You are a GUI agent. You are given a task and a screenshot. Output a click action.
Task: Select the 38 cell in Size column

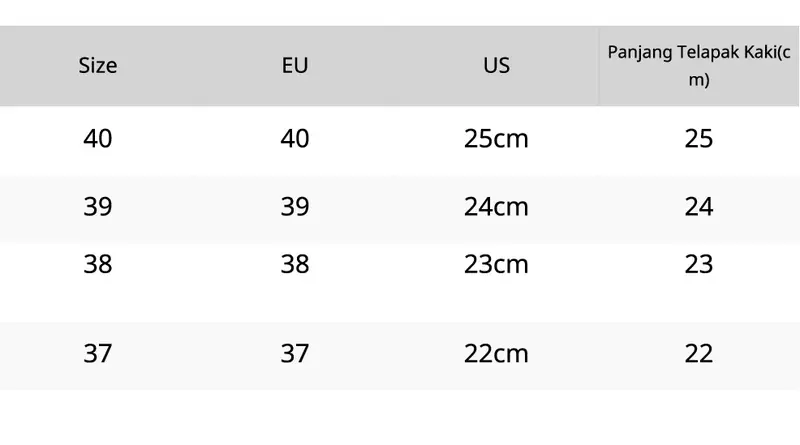click(98, 264)
